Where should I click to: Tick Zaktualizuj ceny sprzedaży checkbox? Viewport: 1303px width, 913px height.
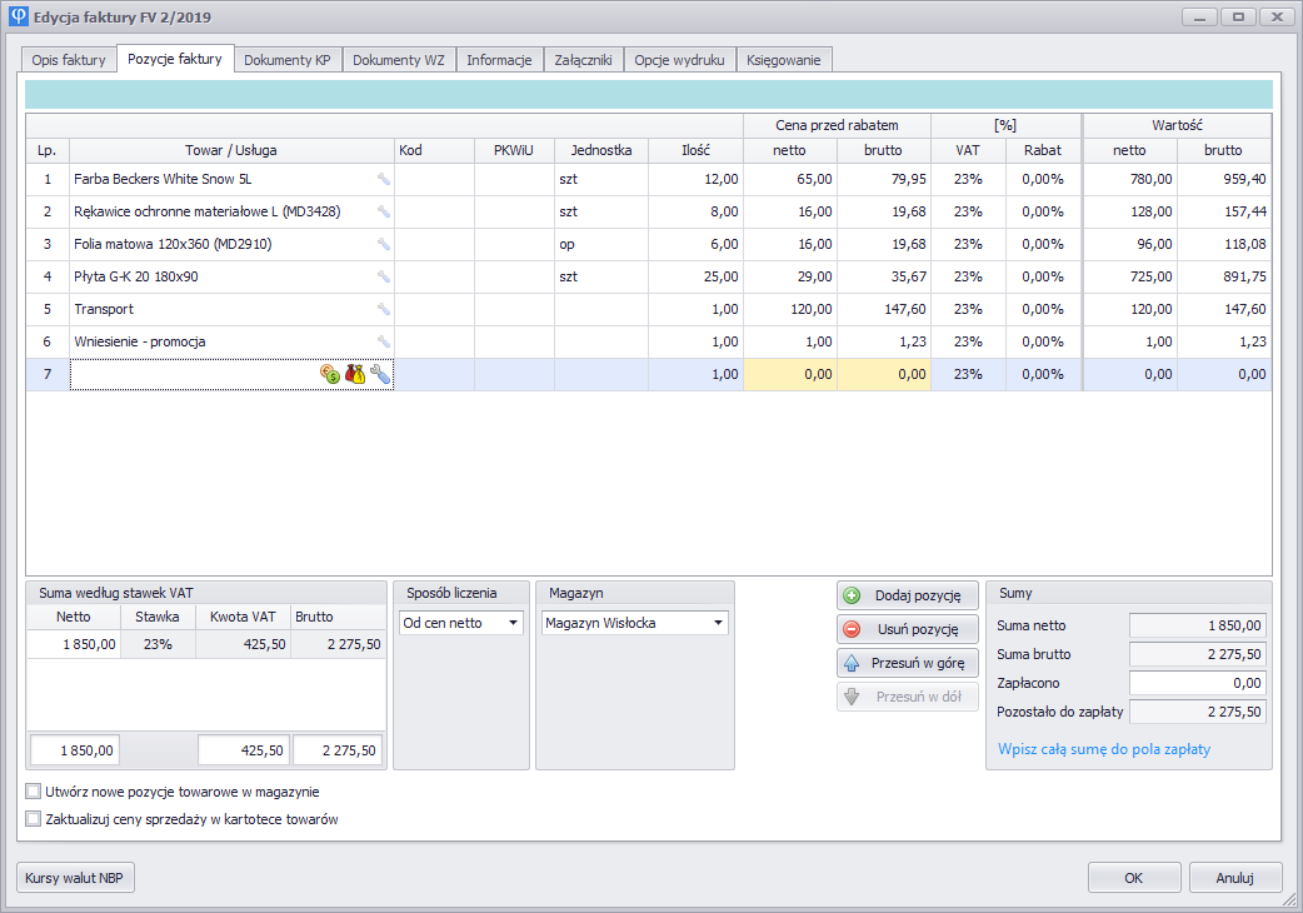point(33,819)
